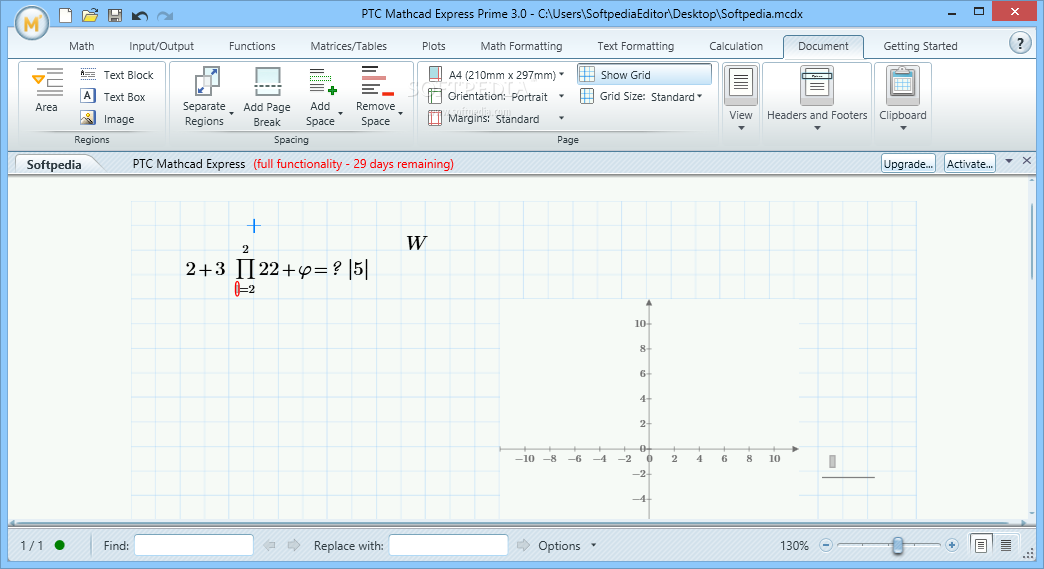Screen dimensions: 1044x569
Task: Open the Text Formatting ribbon tab
Action: (x=635, y=46)
